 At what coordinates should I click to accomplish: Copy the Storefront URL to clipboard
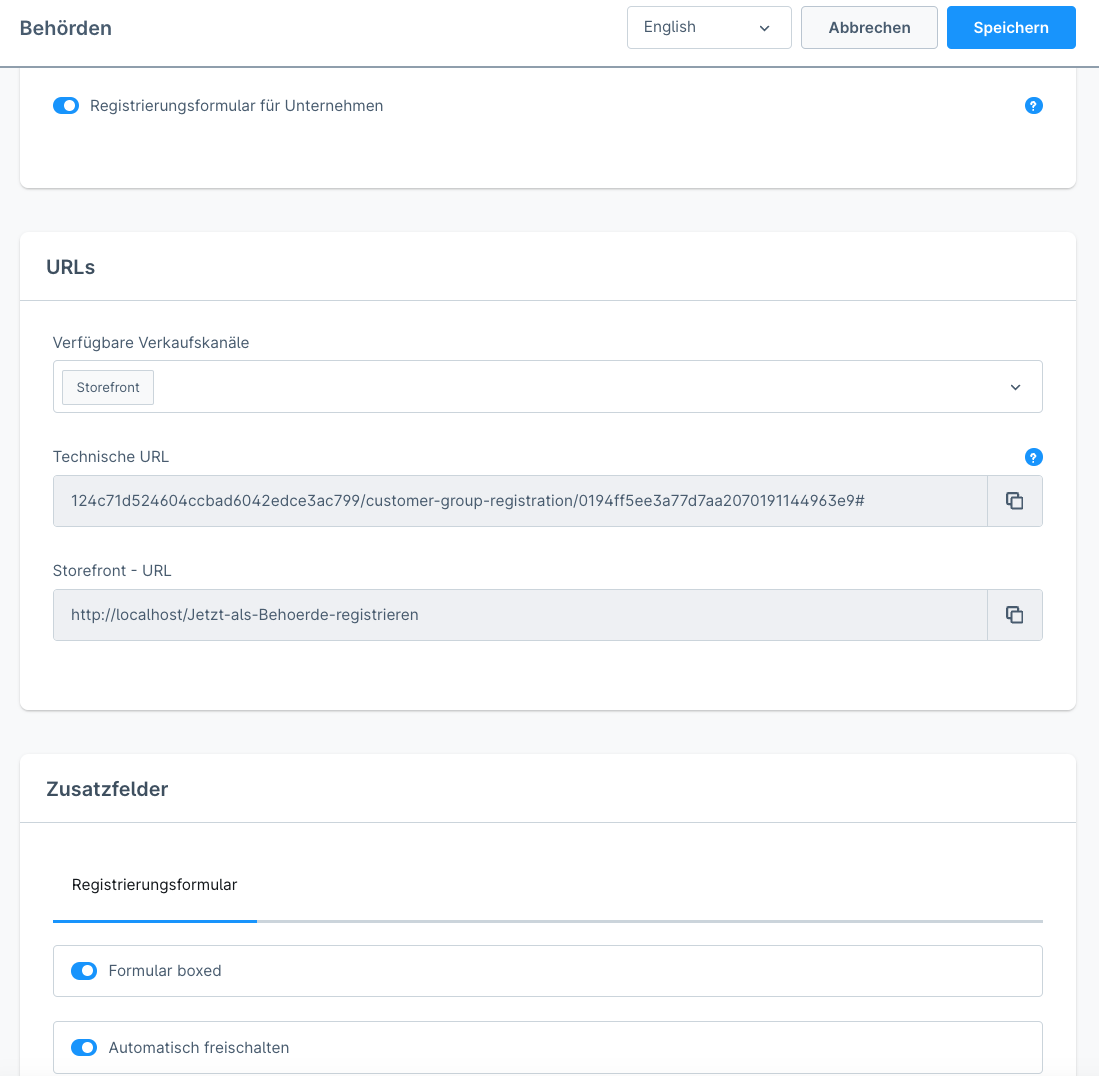coord(1014,615)
